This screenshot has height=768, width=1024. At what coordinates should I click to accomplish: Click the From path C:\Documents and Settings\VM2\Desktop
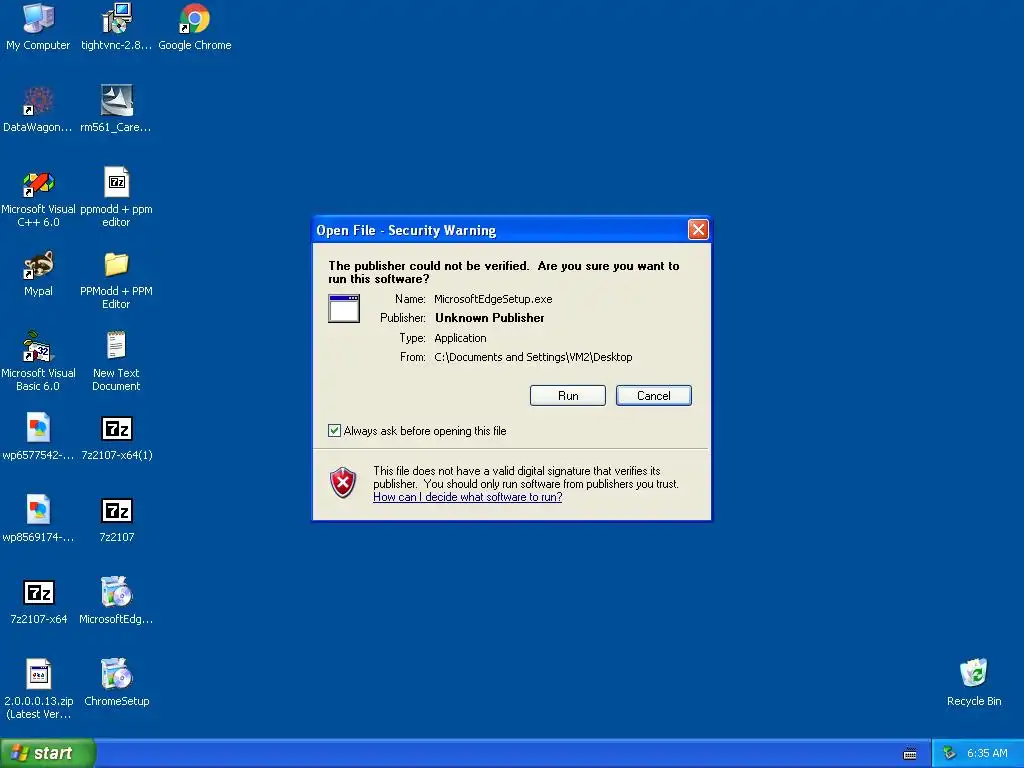533,357
